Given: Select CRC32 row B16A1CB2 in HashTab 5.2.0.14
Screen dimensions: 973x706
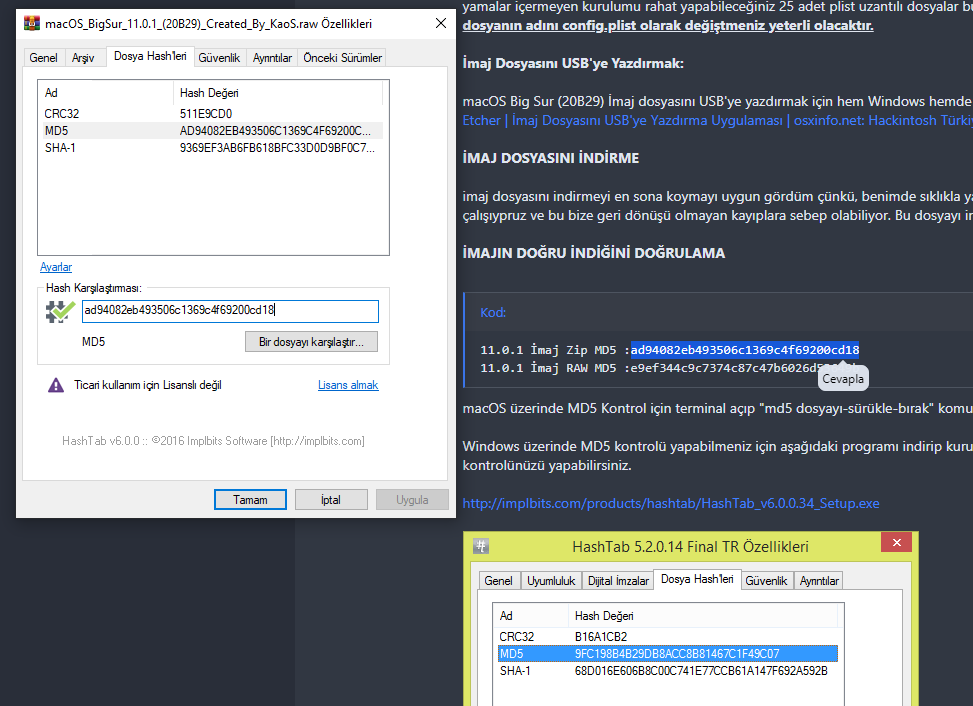Looking at the screenshot, I should pos(668,637).
